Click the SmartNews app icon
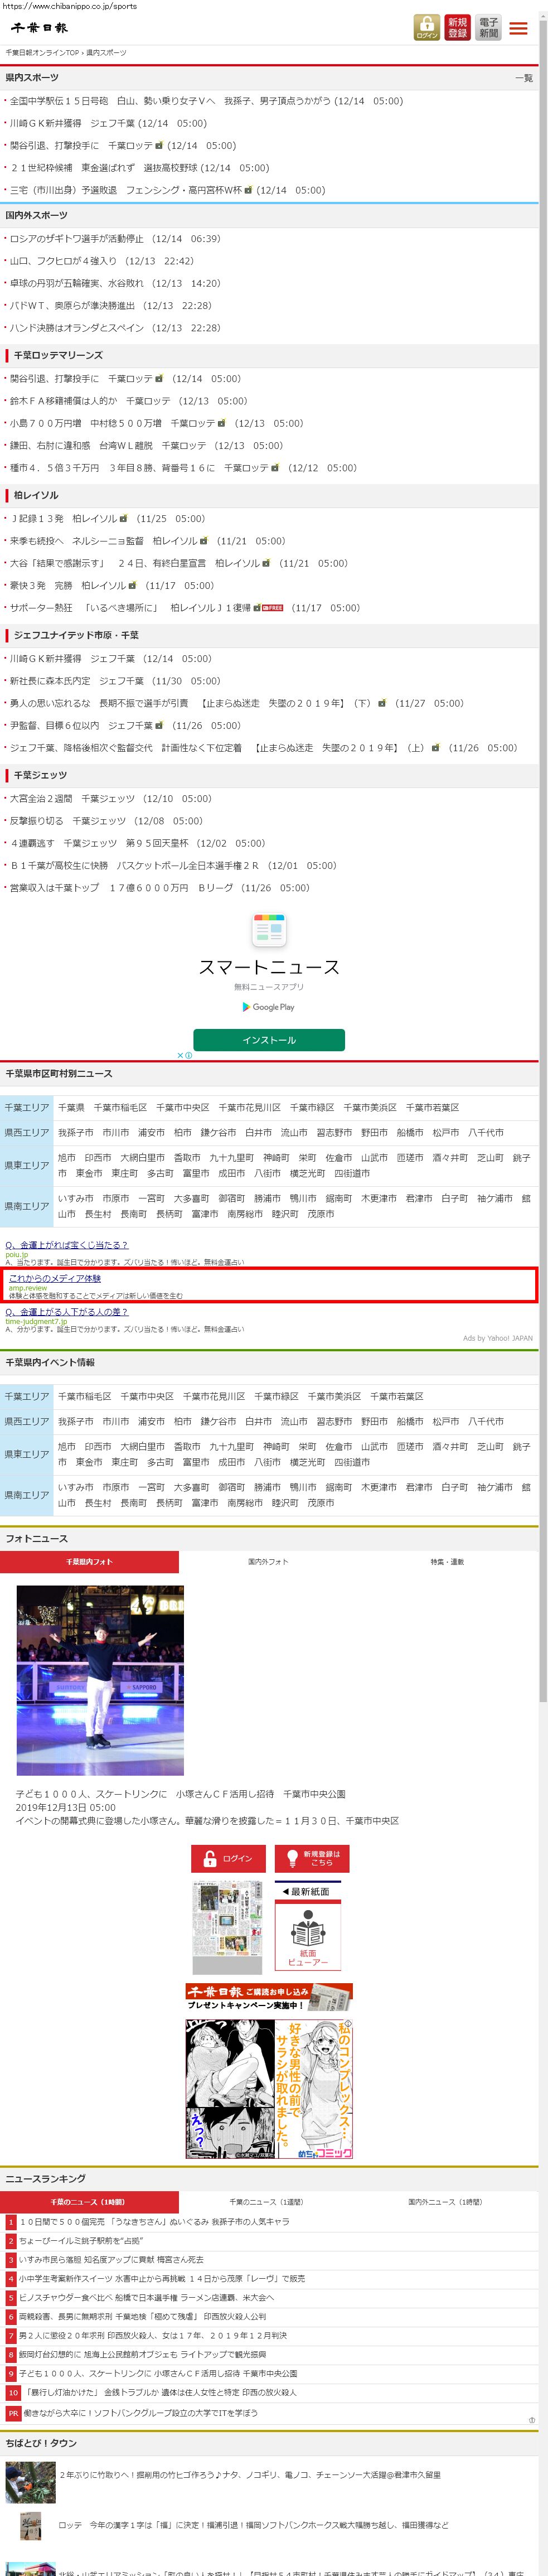548x2576 pixels. click(x=269, y=930)
